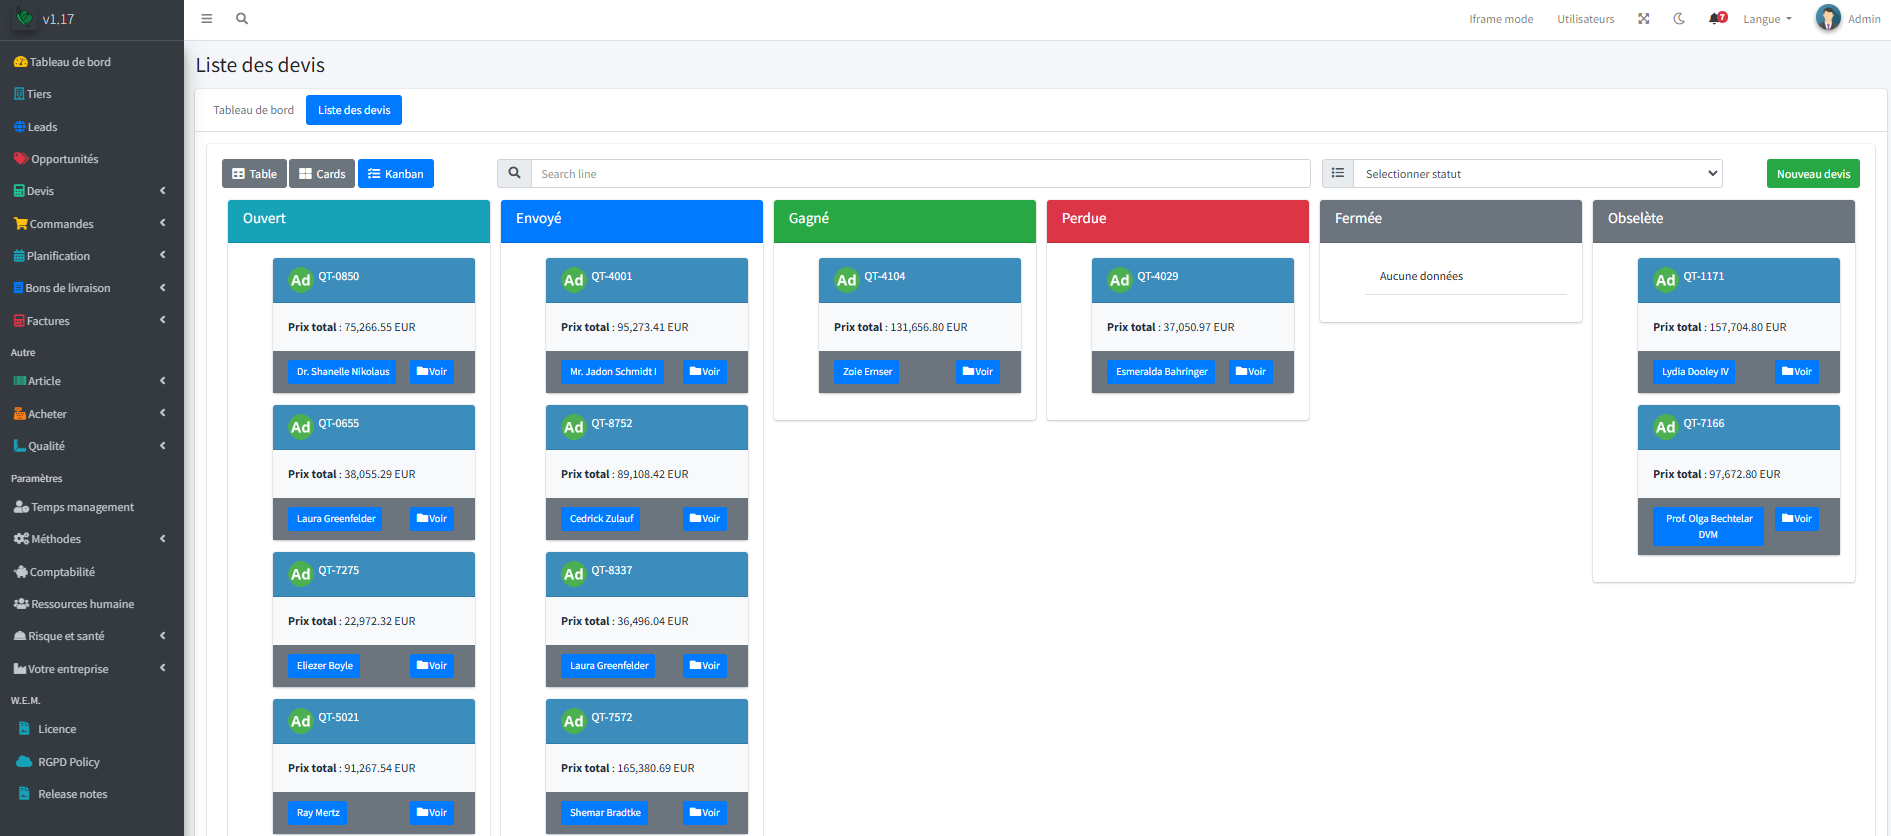Click the hamburger menu icon
Image resolution: width=1891 pixels, height=836 pixels.
[207, 19]
